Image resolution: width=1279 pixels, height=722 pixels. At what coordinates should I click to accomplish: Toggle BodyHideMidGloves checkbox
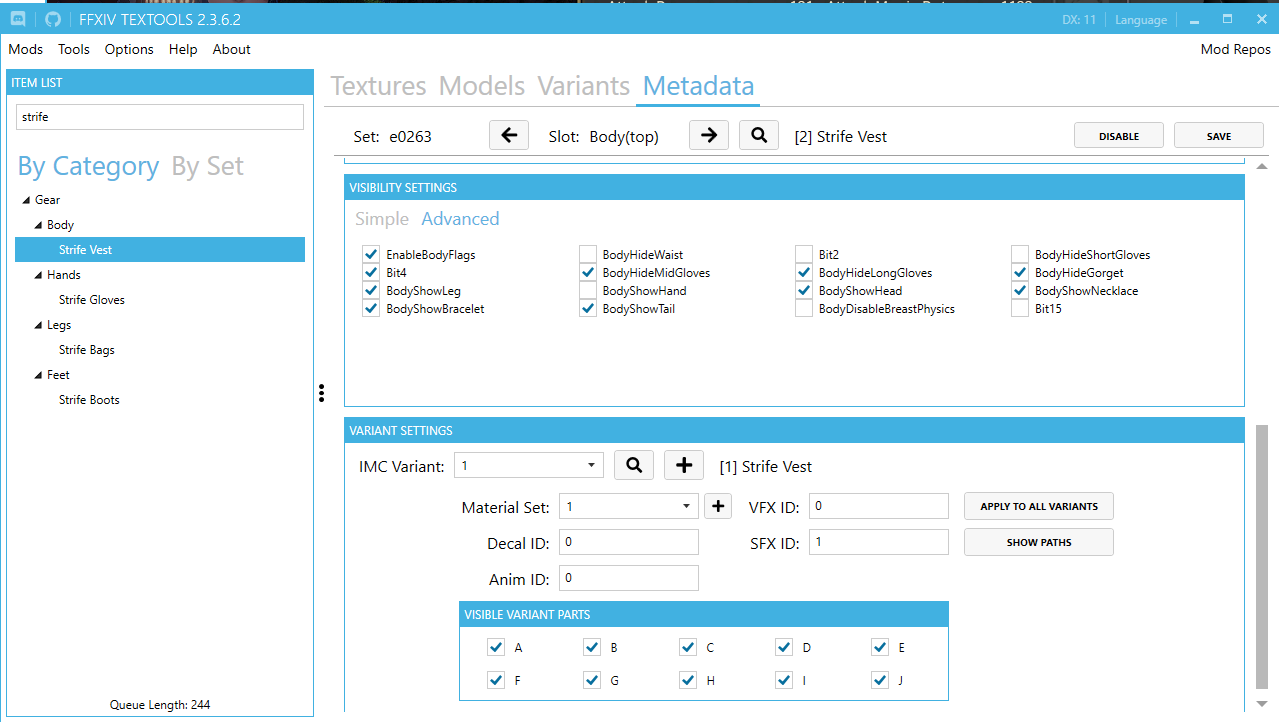click(587, 273)
